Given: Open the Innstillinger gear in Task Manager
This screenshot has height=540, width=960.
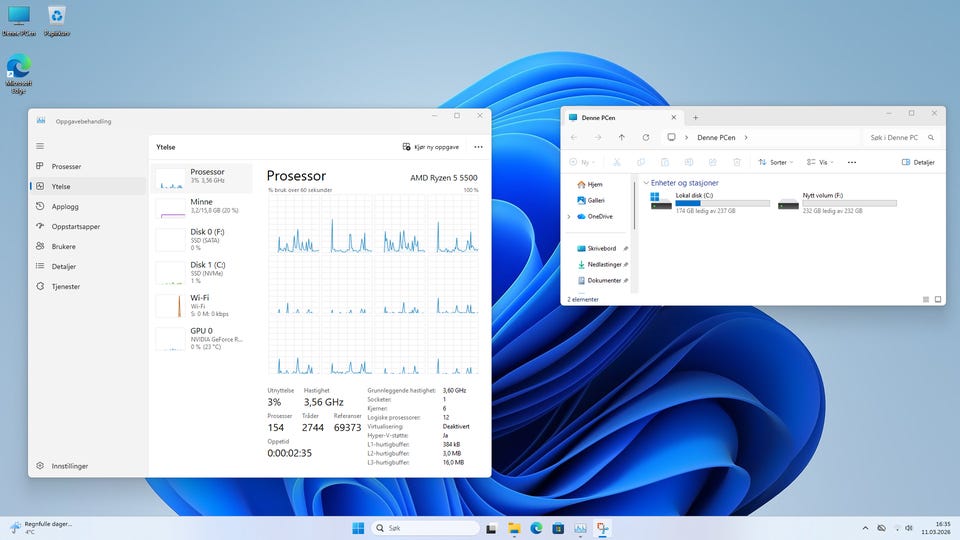Looking at the screenshot, I should coord(40,466).
